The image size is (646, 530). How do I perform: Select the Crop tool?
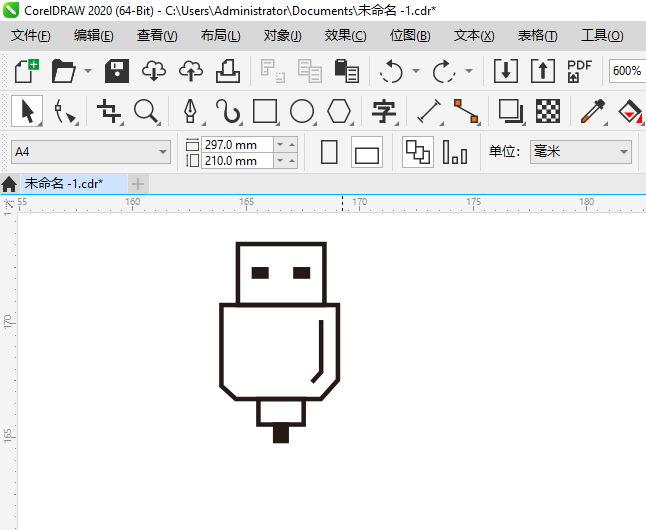108,111
